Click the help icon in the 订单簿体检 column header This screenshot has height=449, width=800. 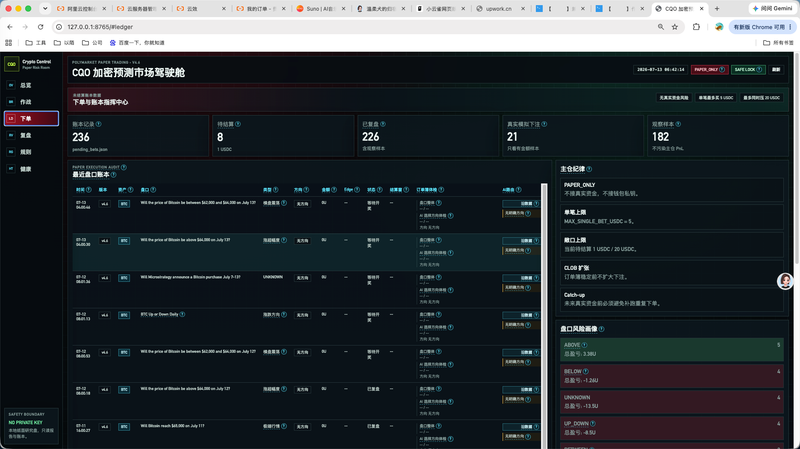click(x=441, y=190)
